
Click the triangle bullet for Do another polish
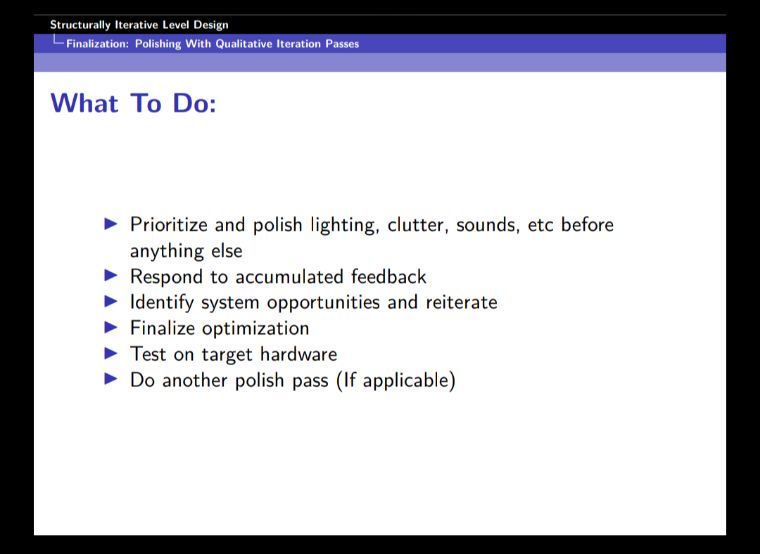(111, 380)
